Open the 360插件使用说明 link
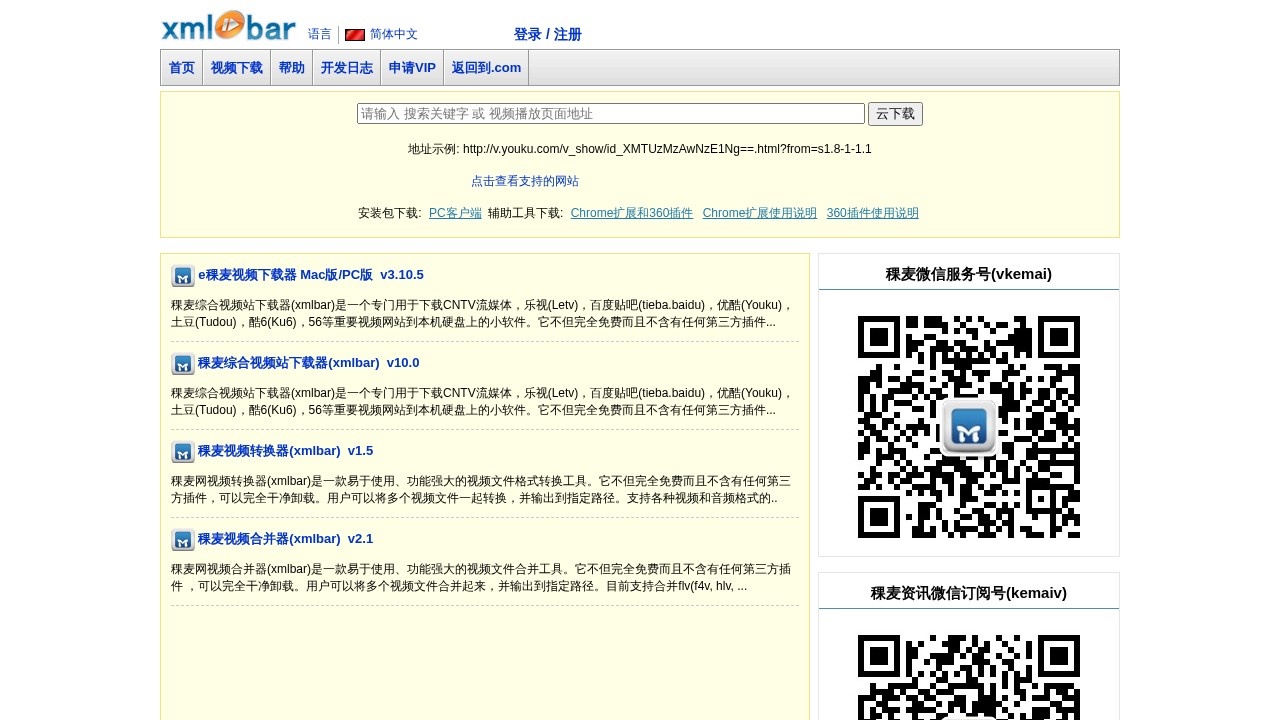 [x=872, y=213]
